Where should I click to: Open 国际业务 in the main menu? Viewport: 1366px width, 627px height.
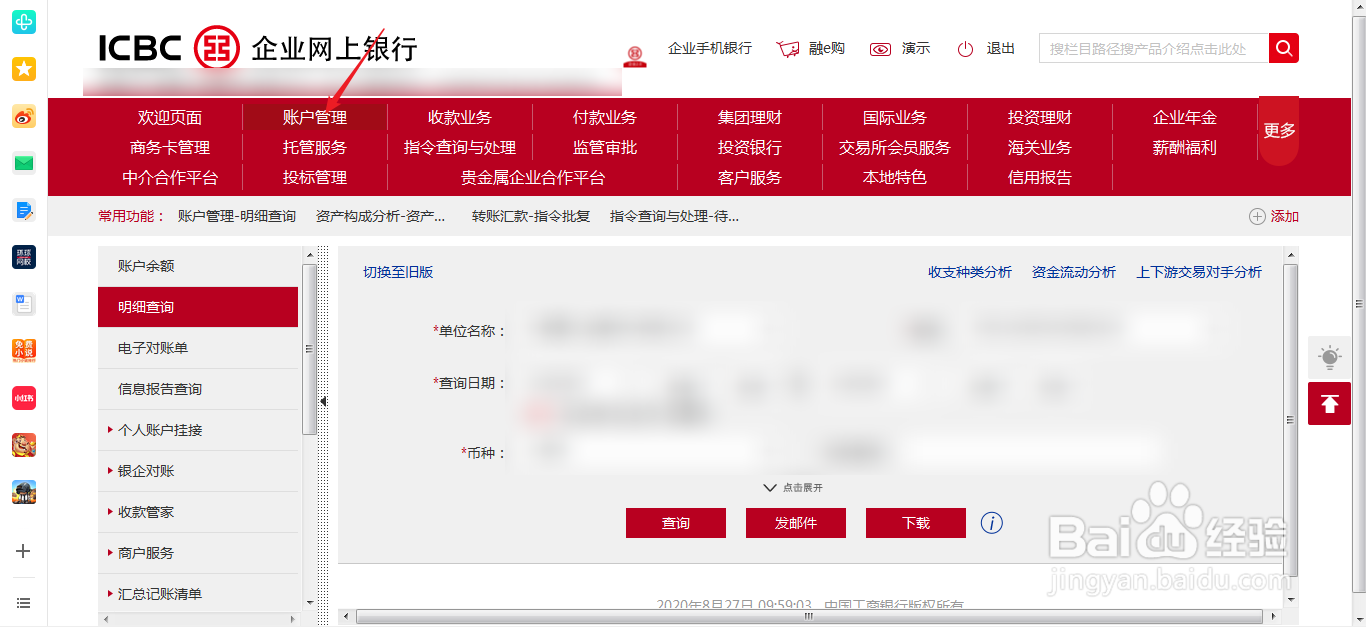[x=895, y=117]
